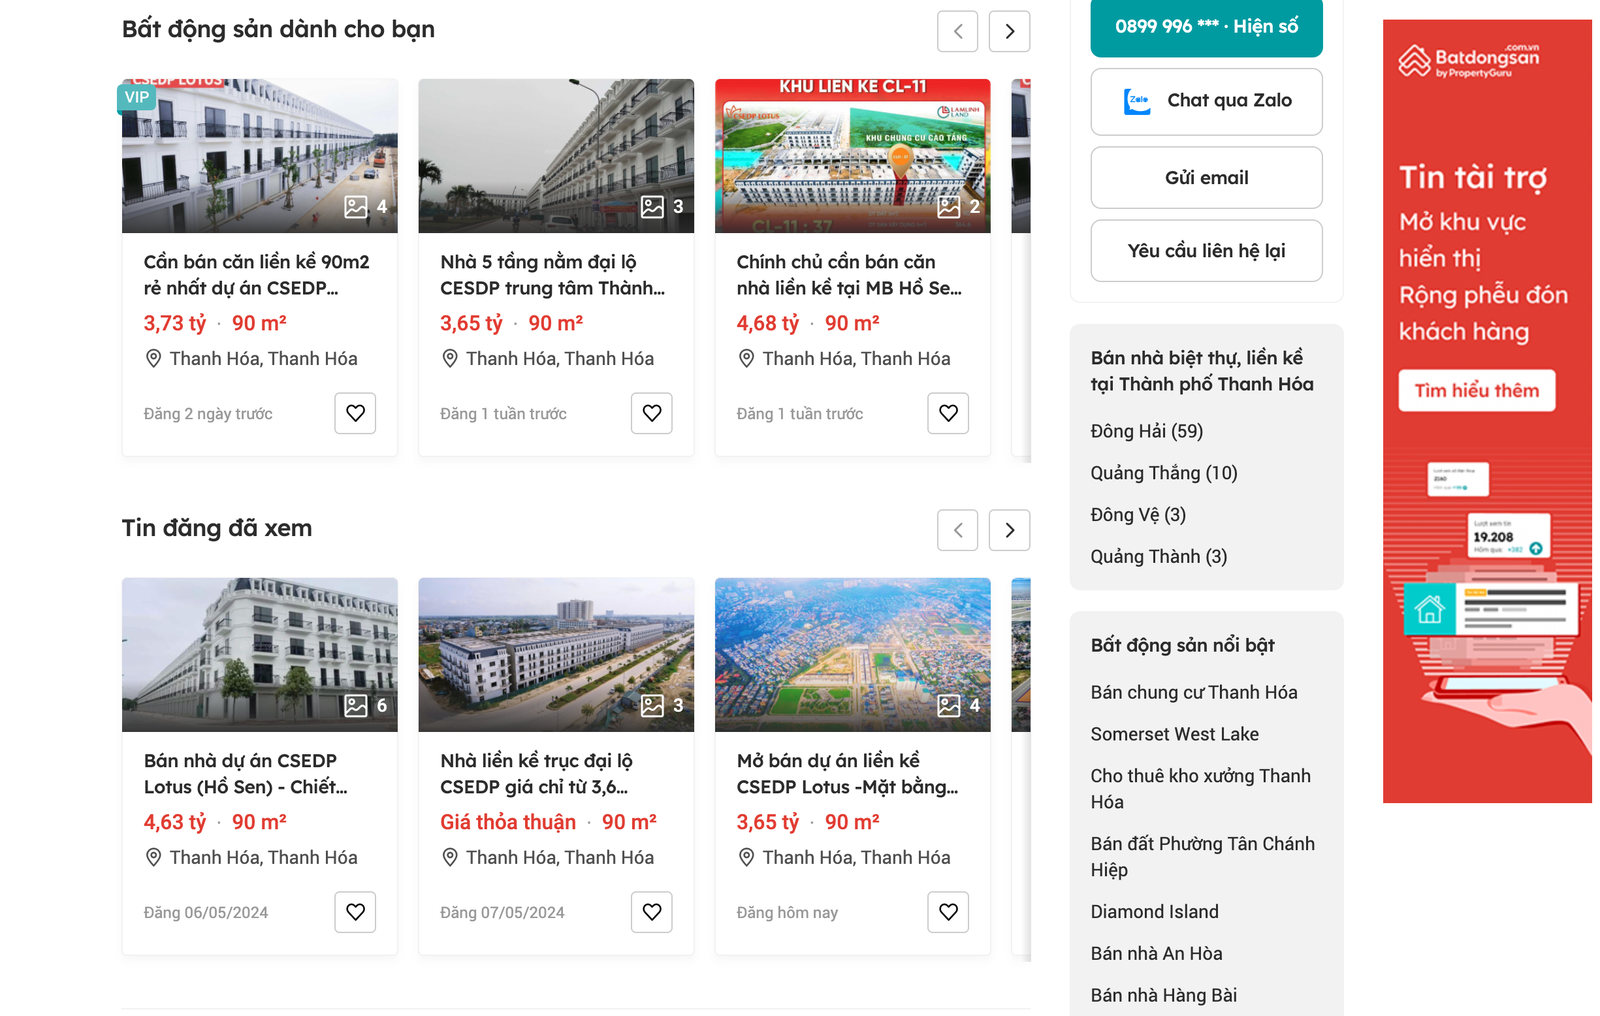Image resolution: width=1600 pixels, height=1016 pixels.
Task: Show previous recommended properties
Action: pyautogui.click(x=957, y=31)
